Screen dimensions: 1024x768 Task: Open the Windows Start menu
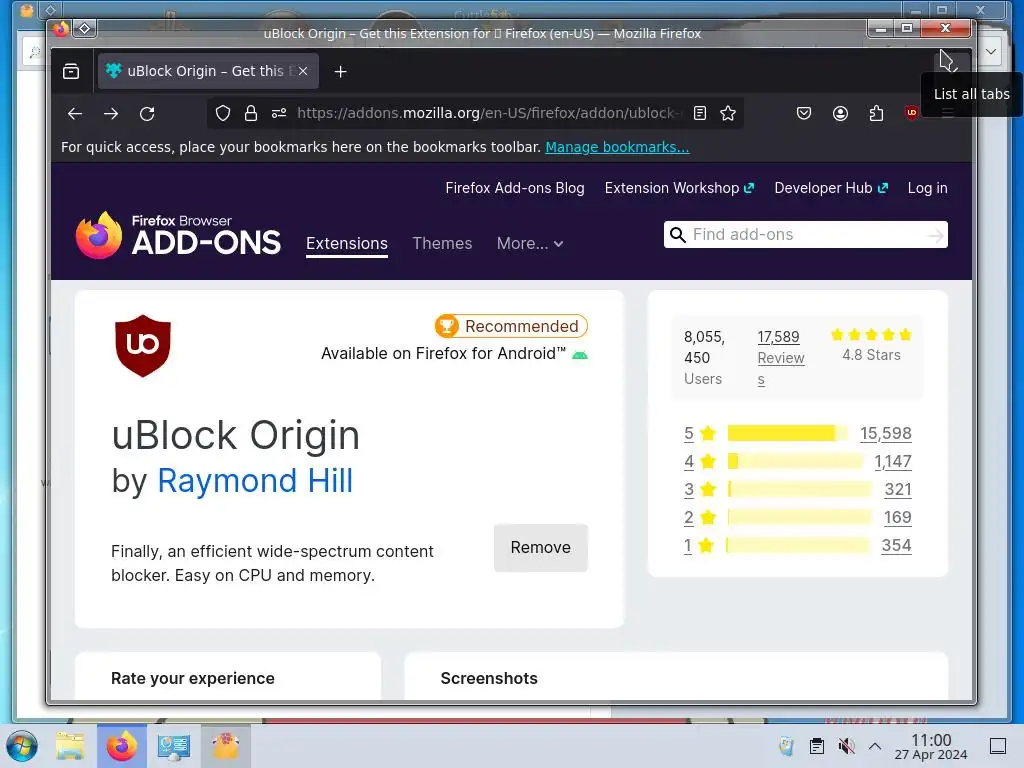[x=22, y=746]
